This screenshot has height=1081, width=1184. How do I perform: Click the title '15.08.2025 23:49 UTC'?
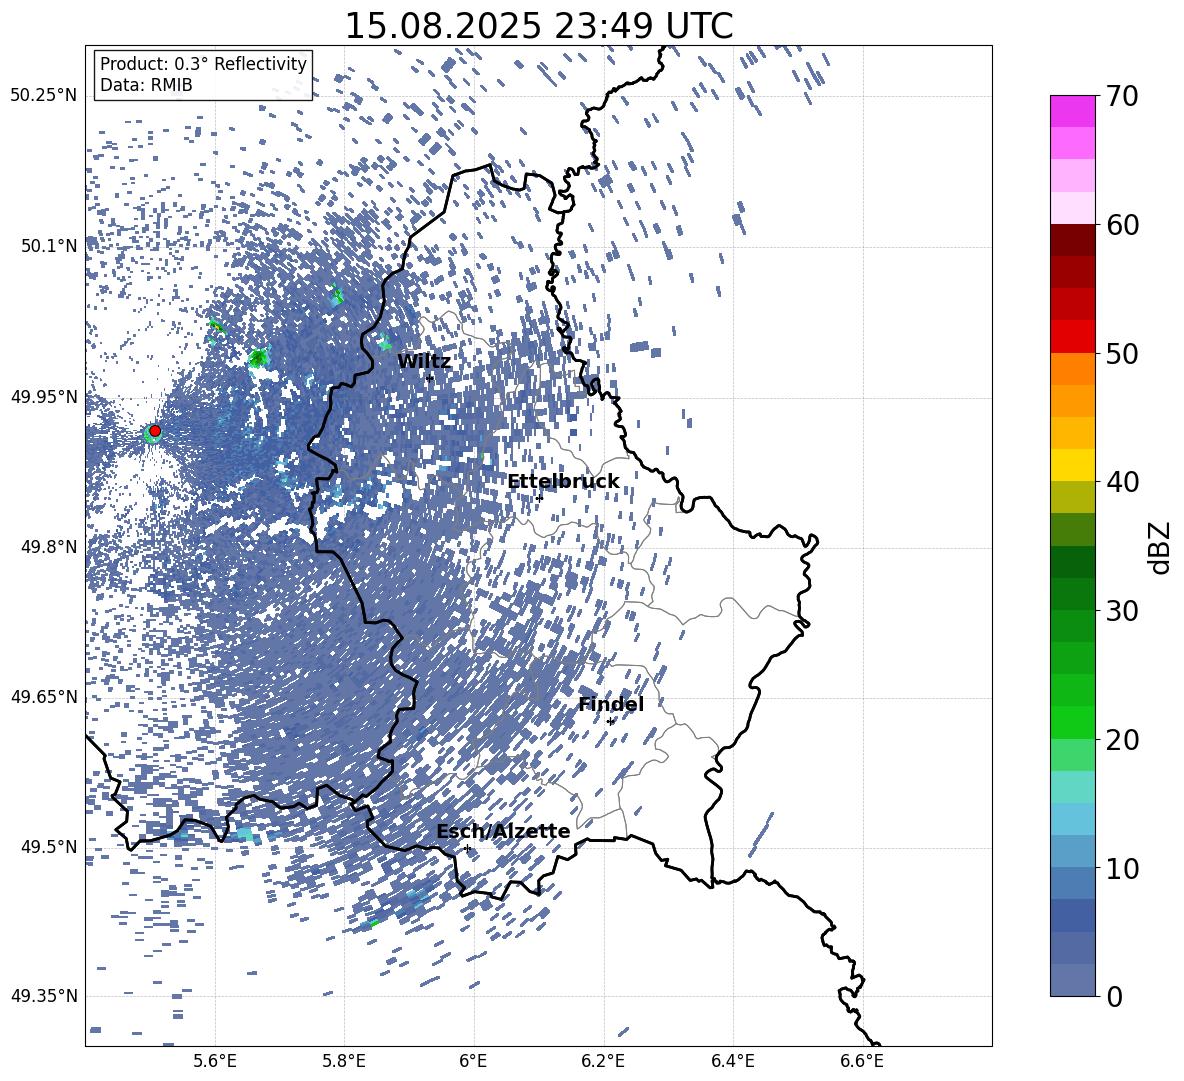(x=538, y=26)
